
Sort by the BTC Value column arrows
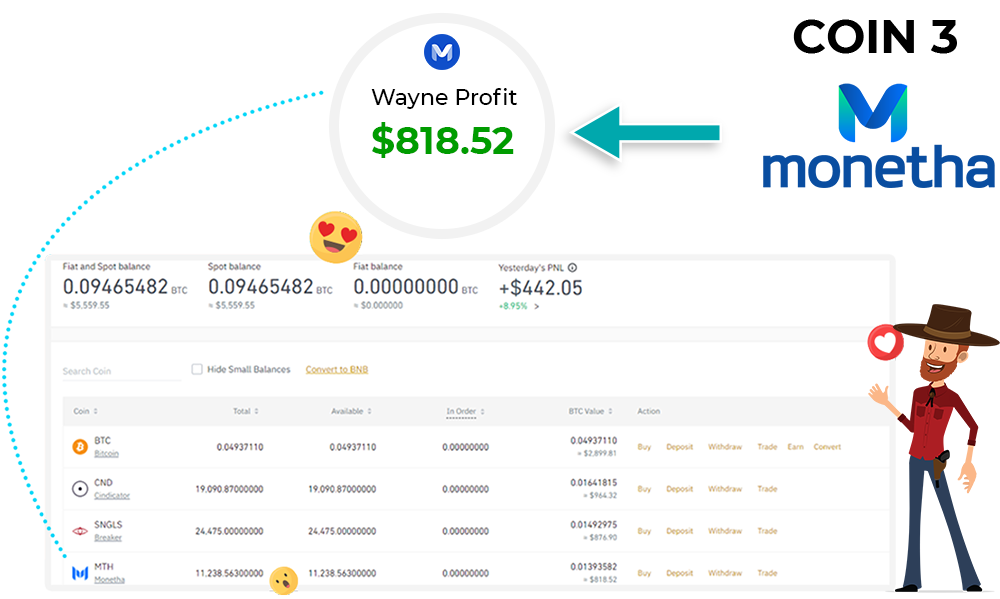tap(608, 411)
